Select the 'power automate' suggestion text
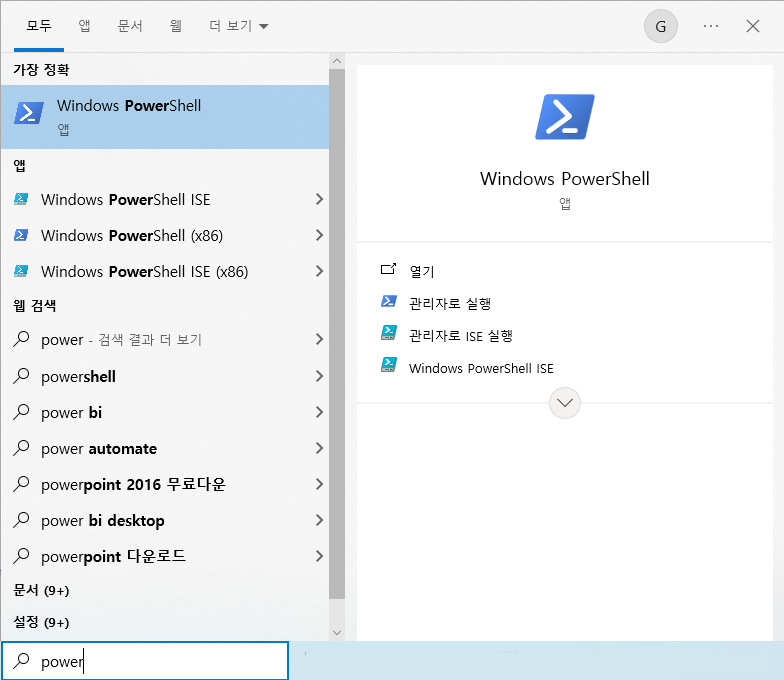784x680 pixels. point(99,448)
